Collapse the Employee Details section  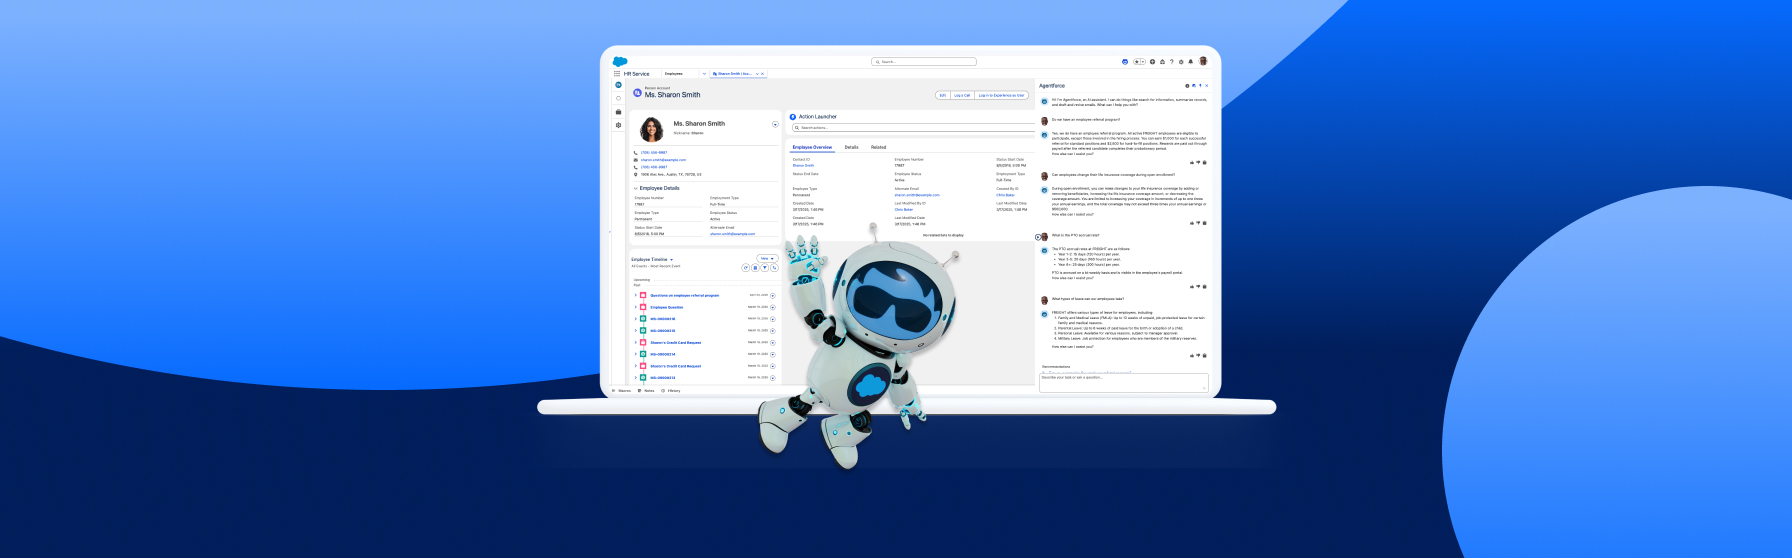click(x=635, y=188)
